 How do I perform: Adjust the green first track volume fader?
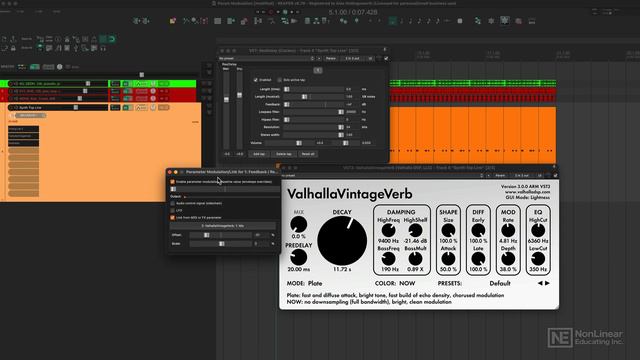88,83
